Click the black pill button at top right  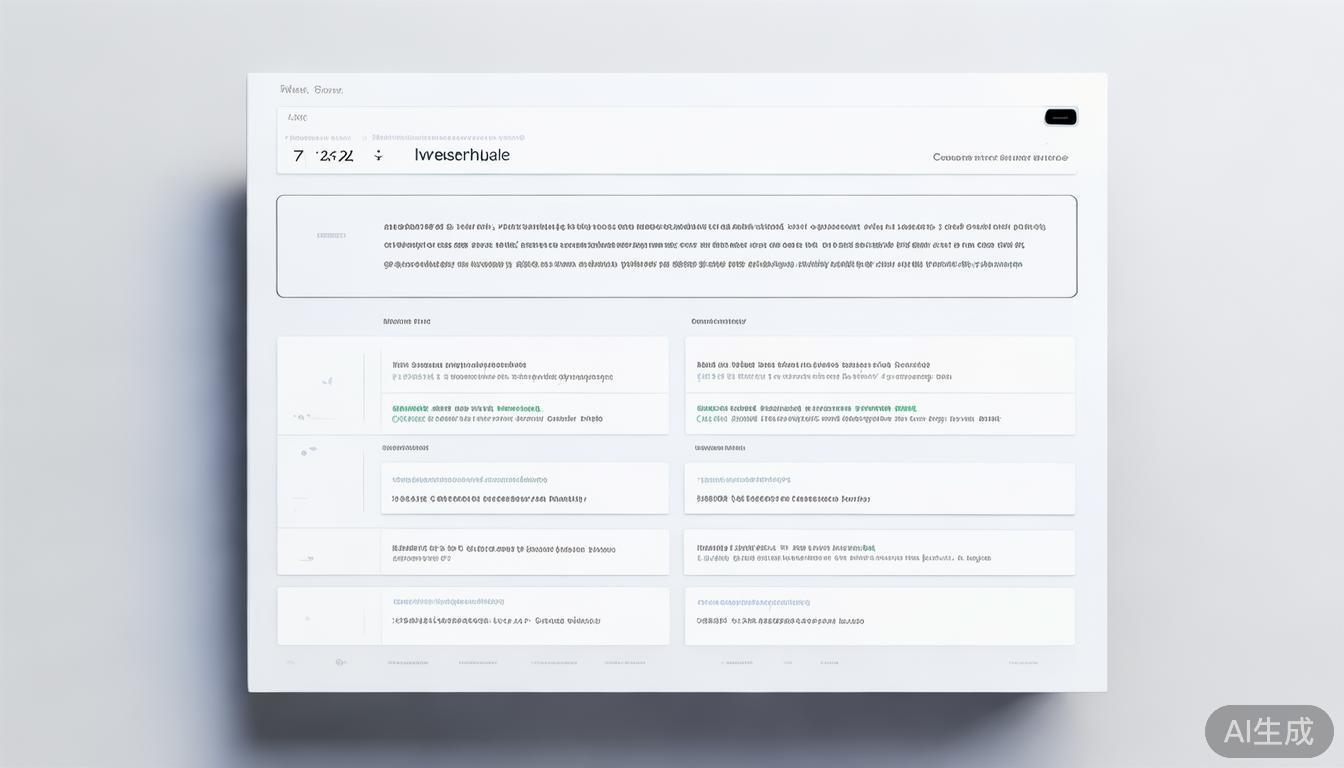(x=1060, y=117)
